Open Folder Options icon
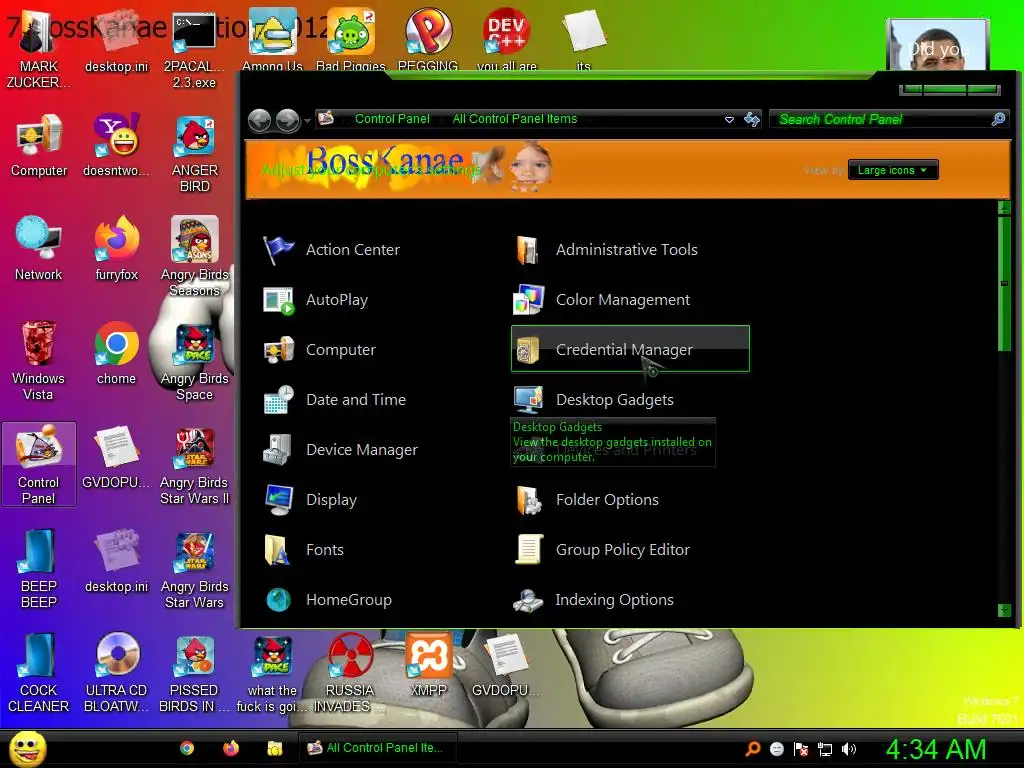The width and height of the screenshot is (1024, 768). tap(528, 500)
